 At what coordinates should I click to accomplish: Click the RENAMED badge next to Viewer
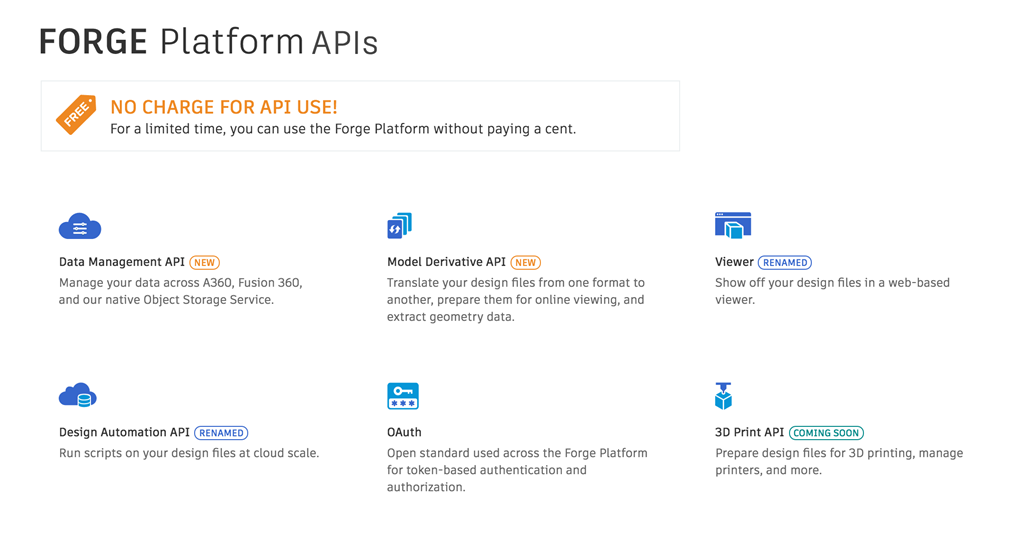[x=785, y=263]
